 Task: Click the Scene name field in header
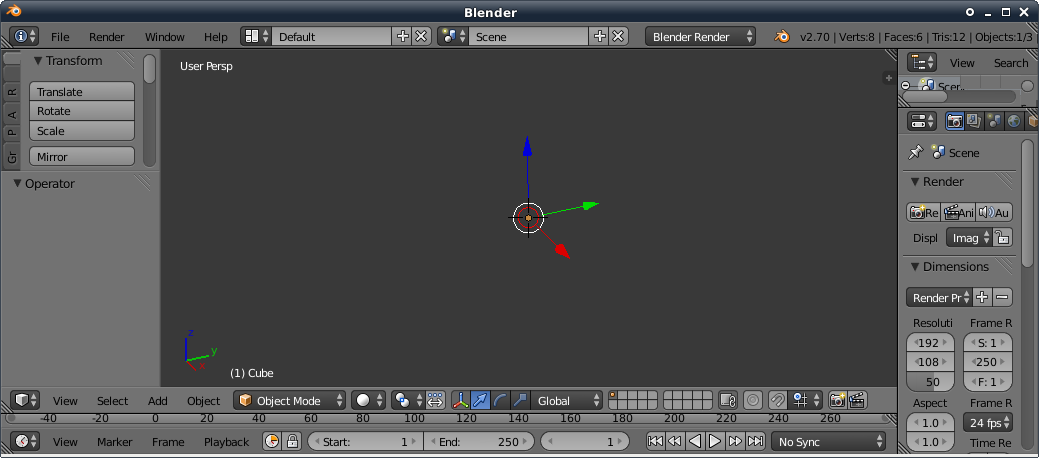coord(528,36)
